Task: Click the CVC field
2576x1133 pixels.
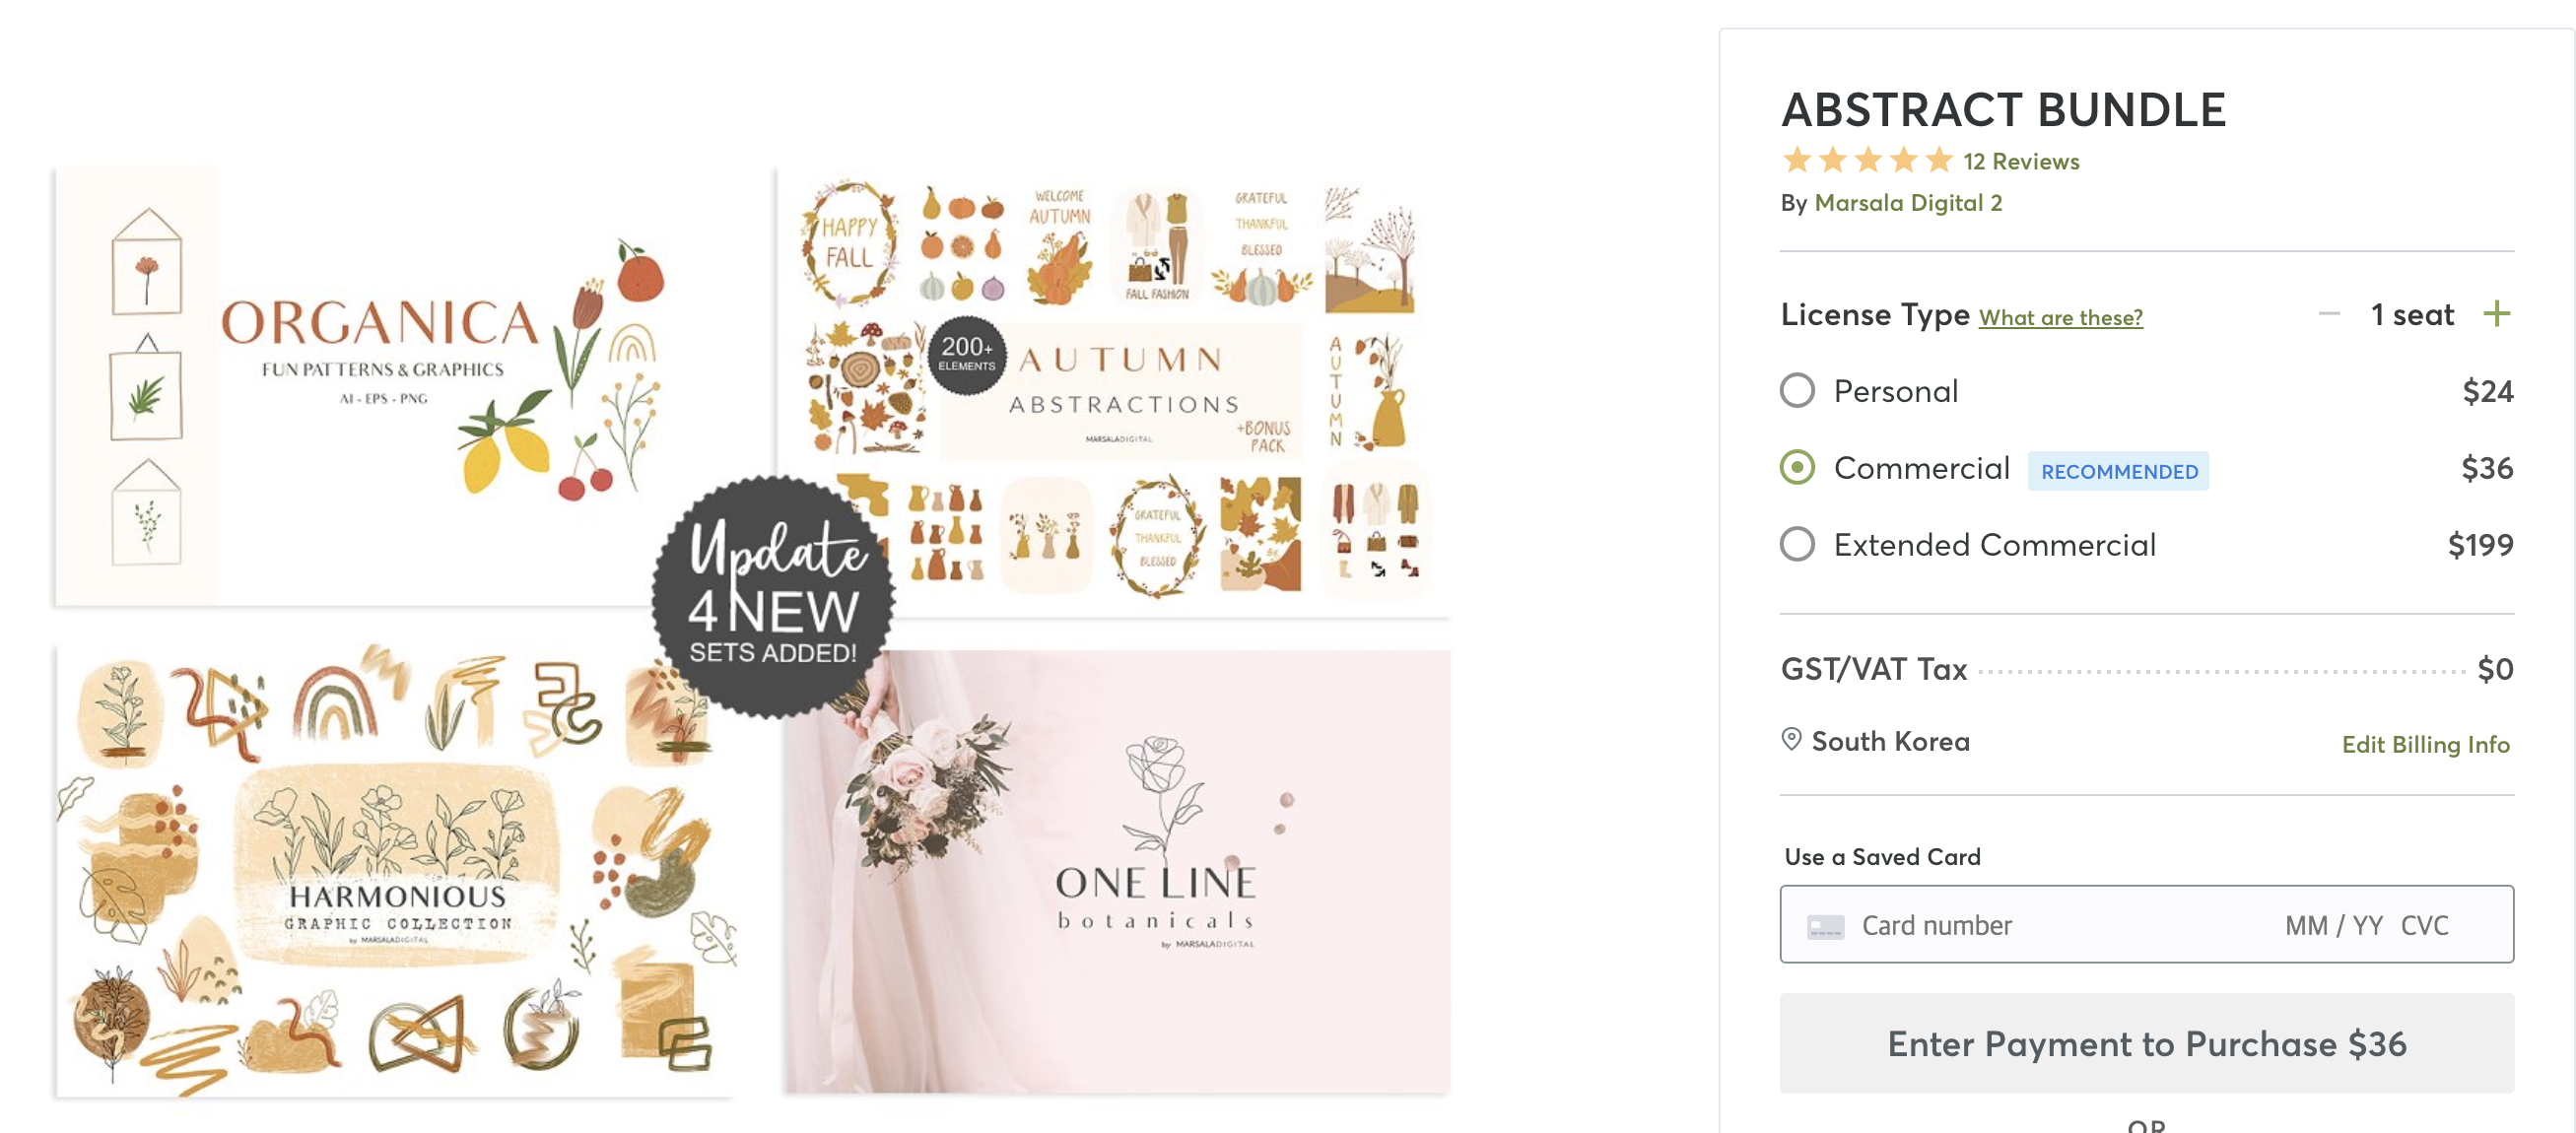Action: coord(2425,925)
